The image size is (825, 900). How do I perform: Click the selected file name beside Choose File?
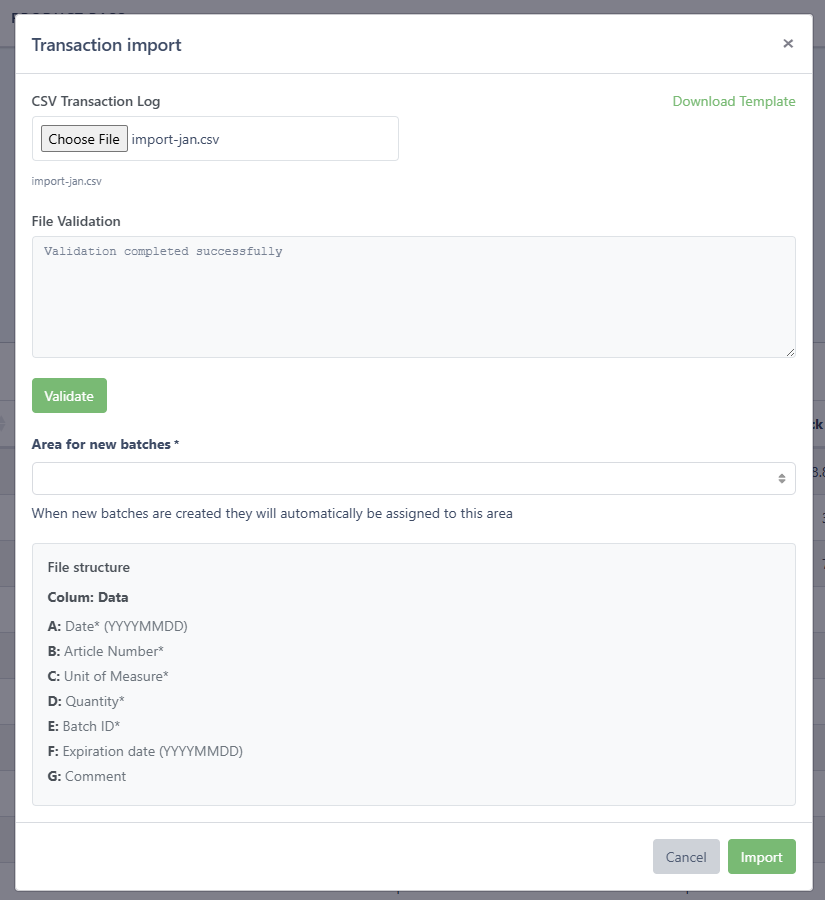[176, 139]
